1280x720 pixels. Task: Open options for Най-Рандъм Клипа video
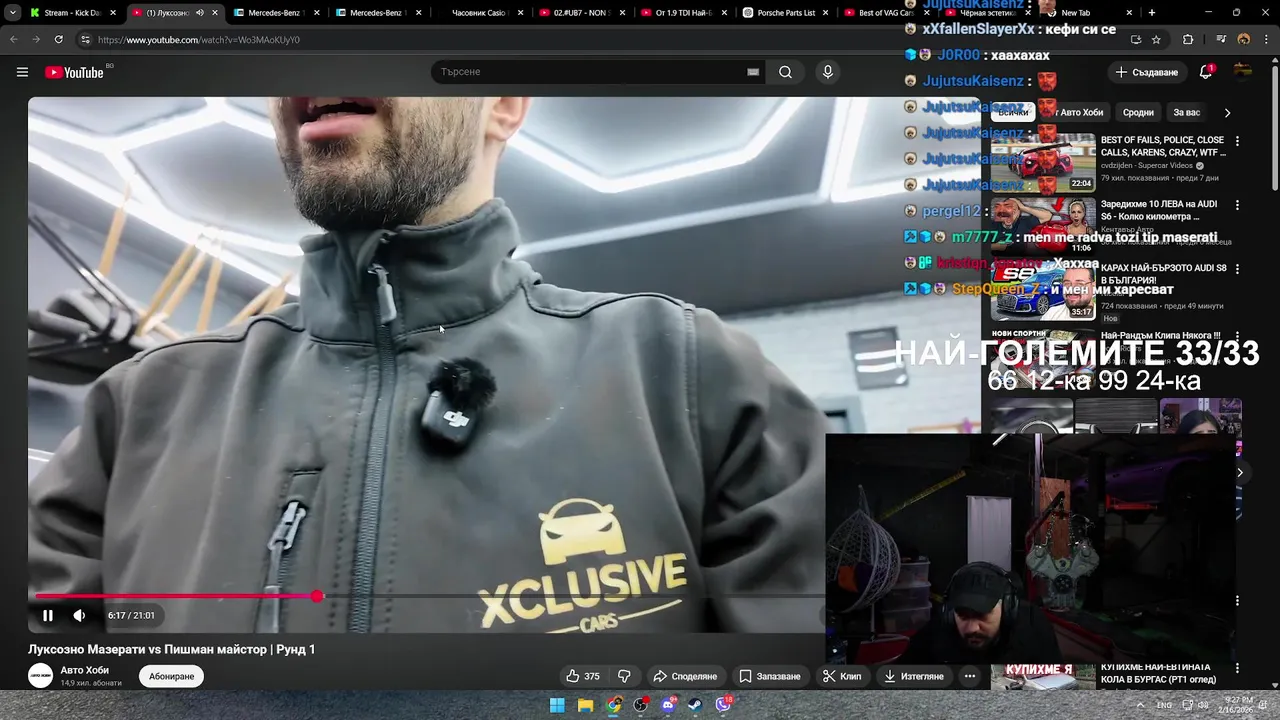(1237, 336)
